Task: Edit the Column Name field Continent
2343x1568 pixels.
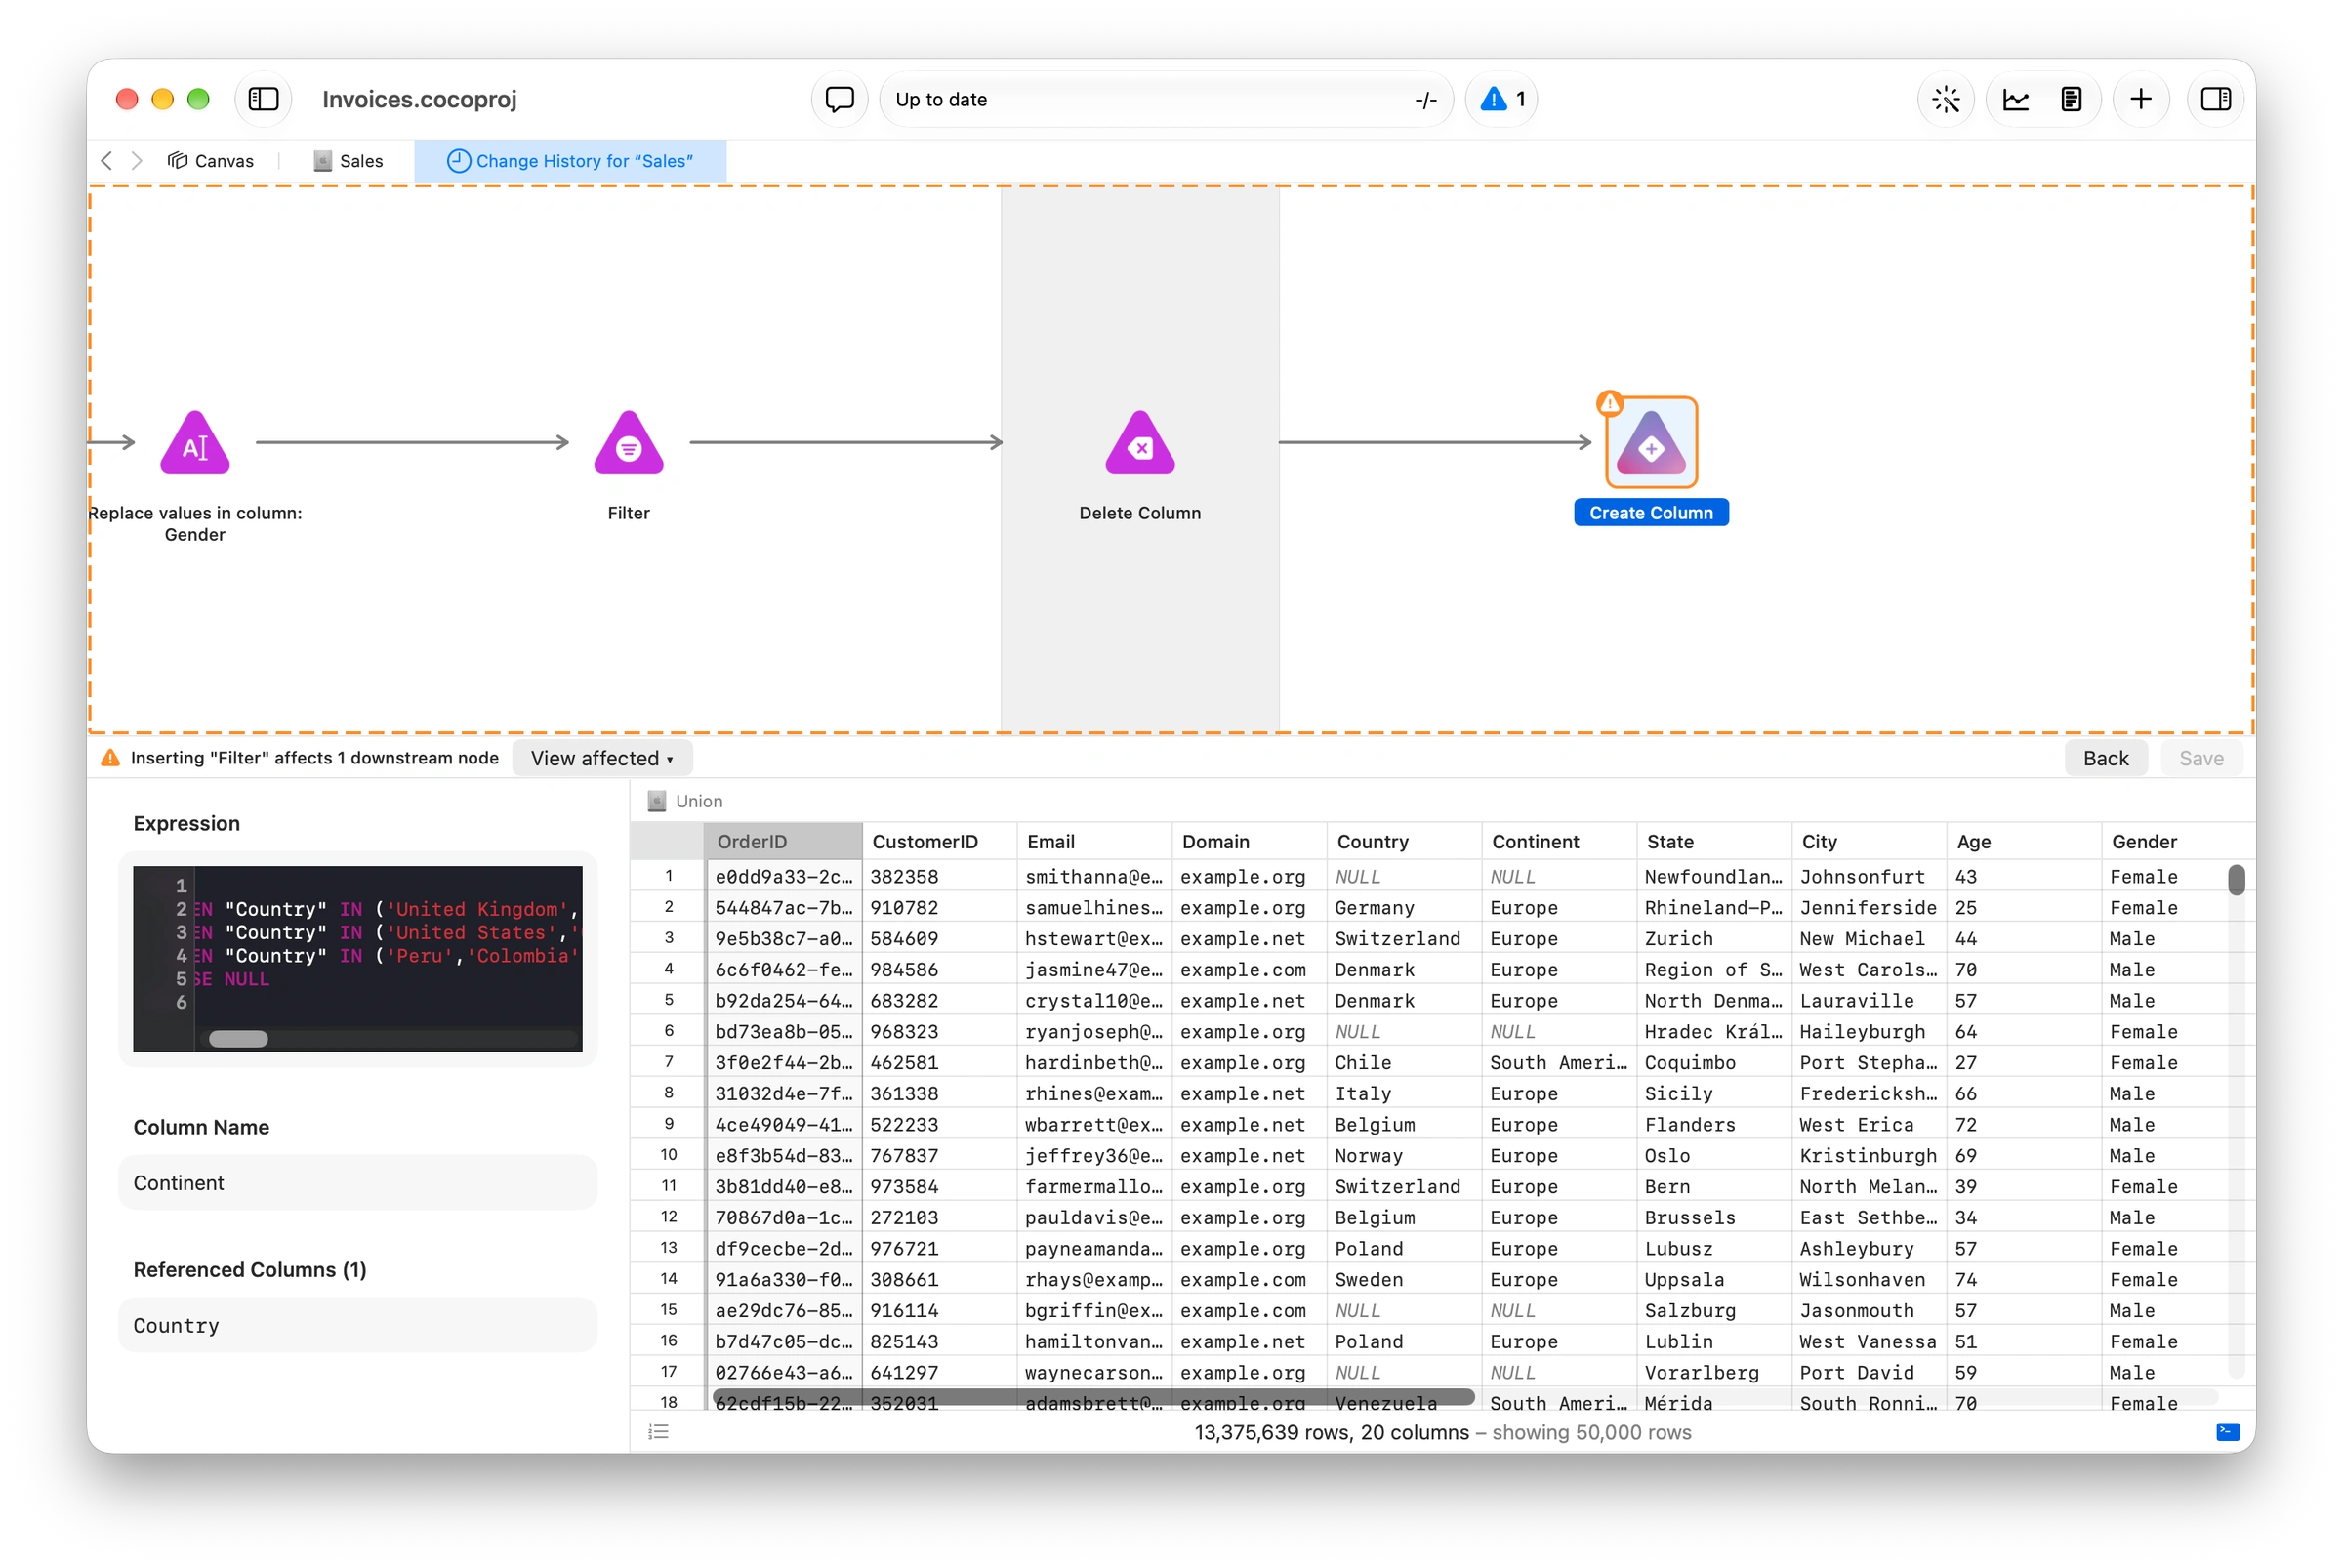Action: (357, 1182)
